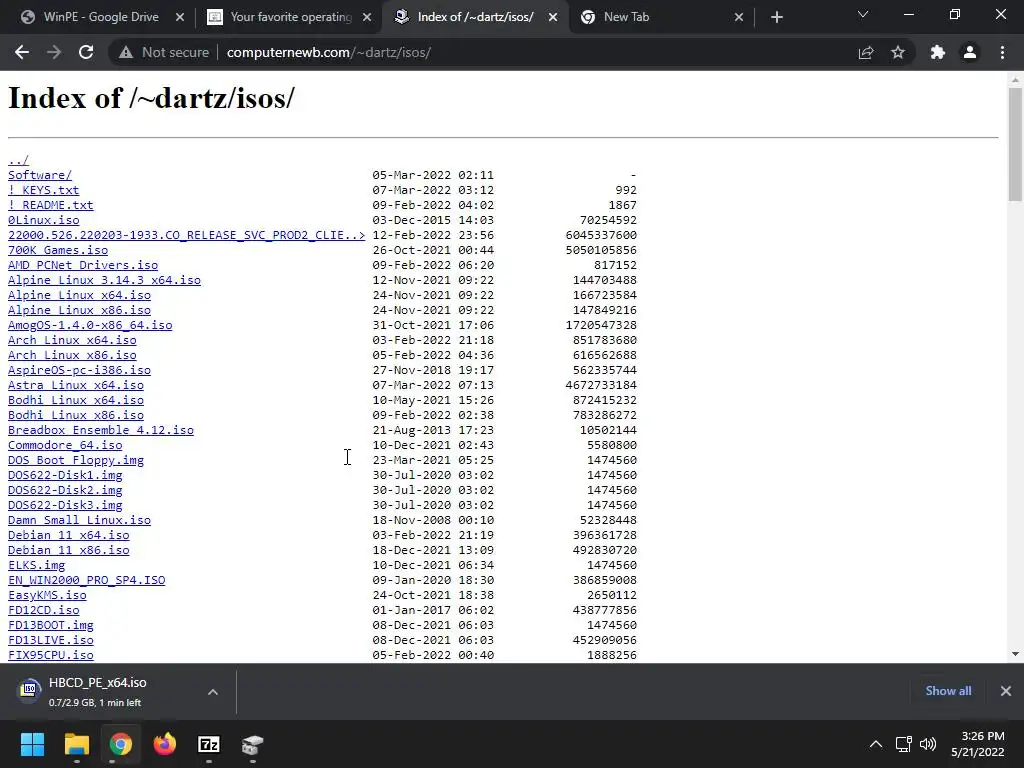Download Alpine Linux 3.14.3 x64.iso
Viewport: 1024px width, 768px height.
click(x=104, y=280)
